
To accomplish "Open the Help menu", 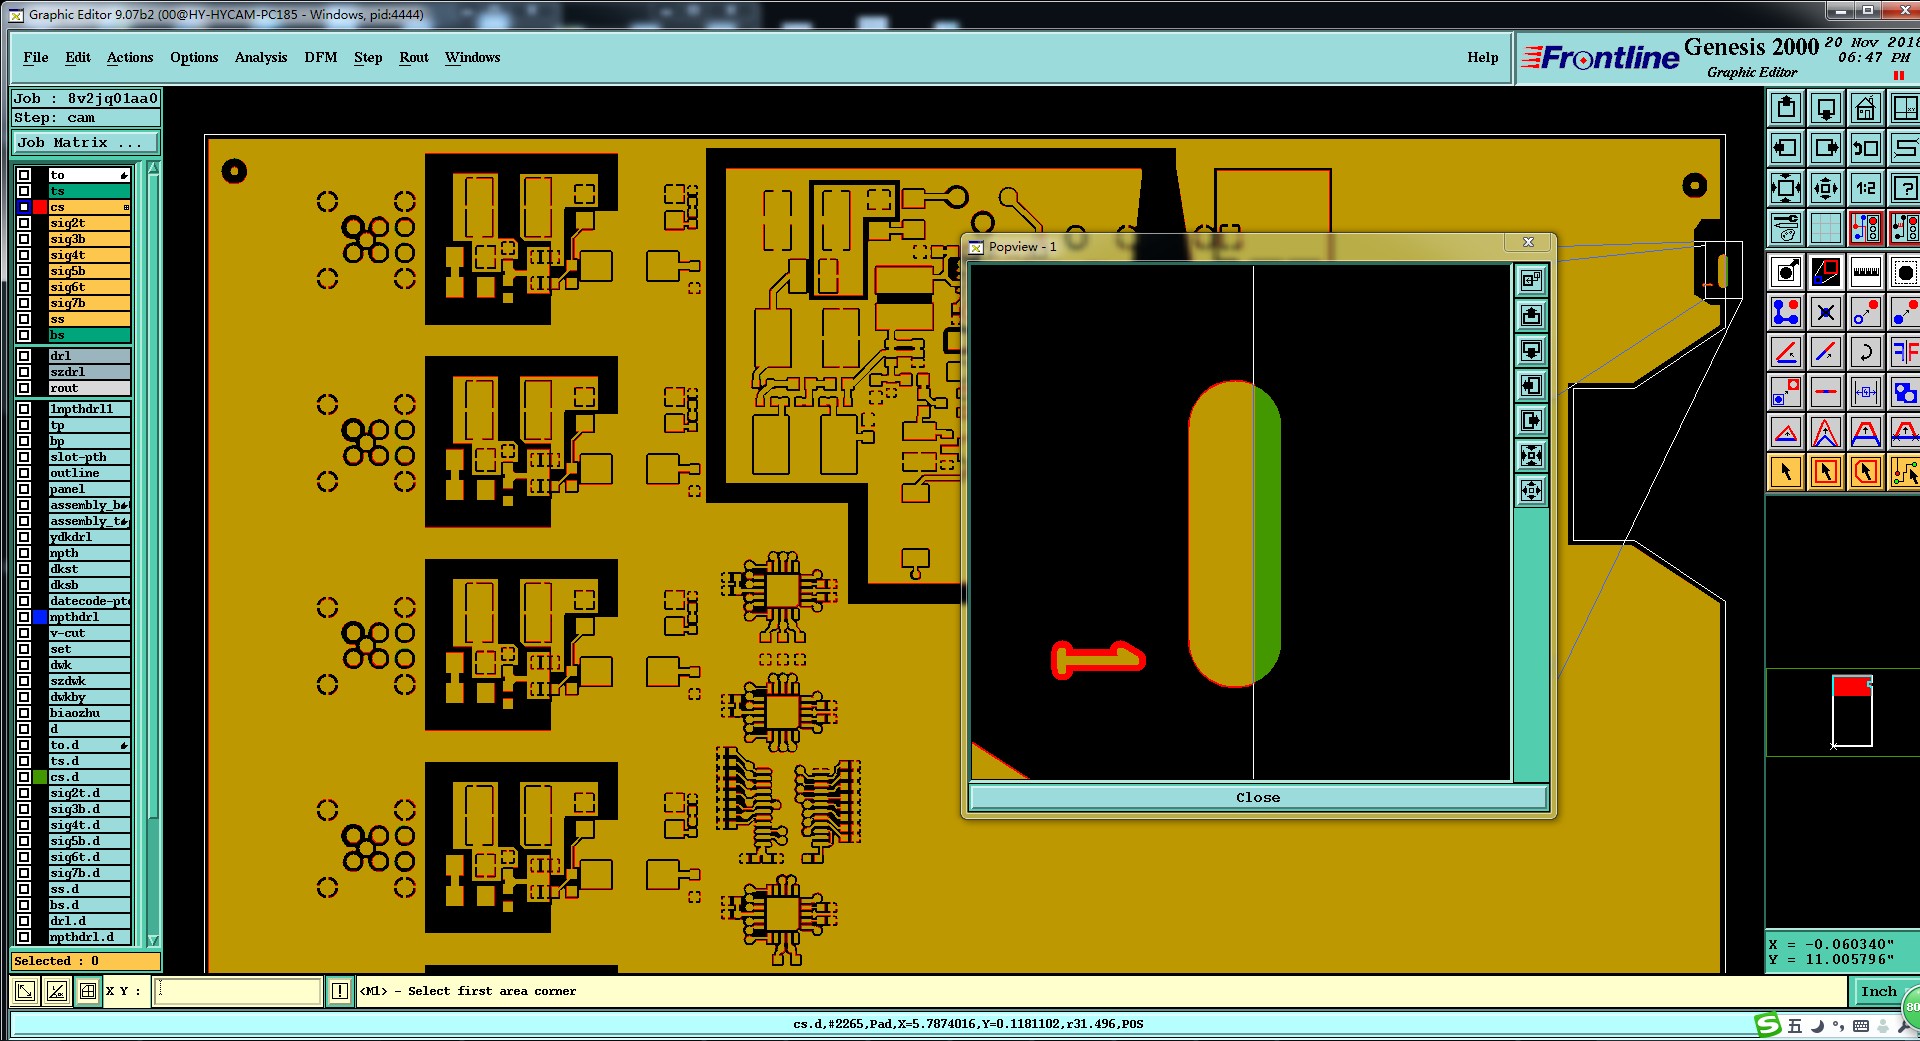I will 1483,57.
